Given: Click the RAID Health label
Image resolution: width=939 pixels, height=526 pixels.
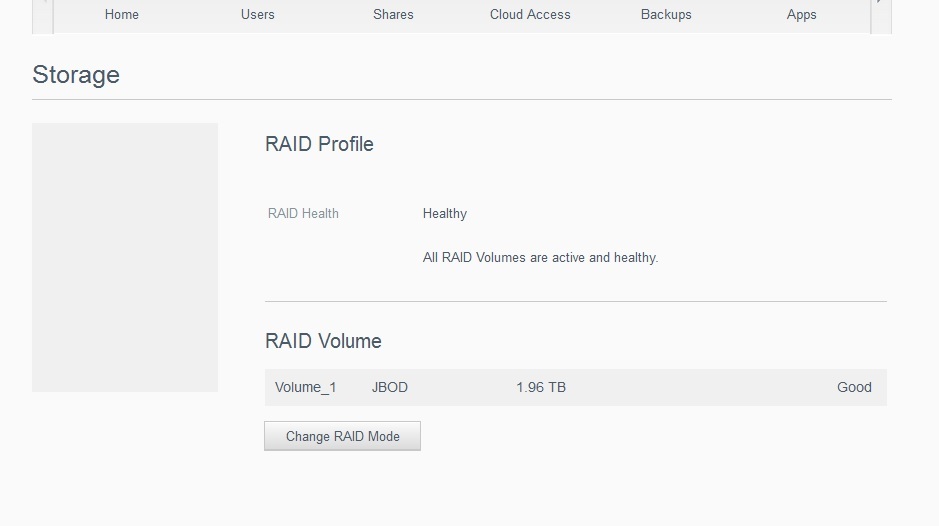Looking at the screenshot, I should (303, 213).
